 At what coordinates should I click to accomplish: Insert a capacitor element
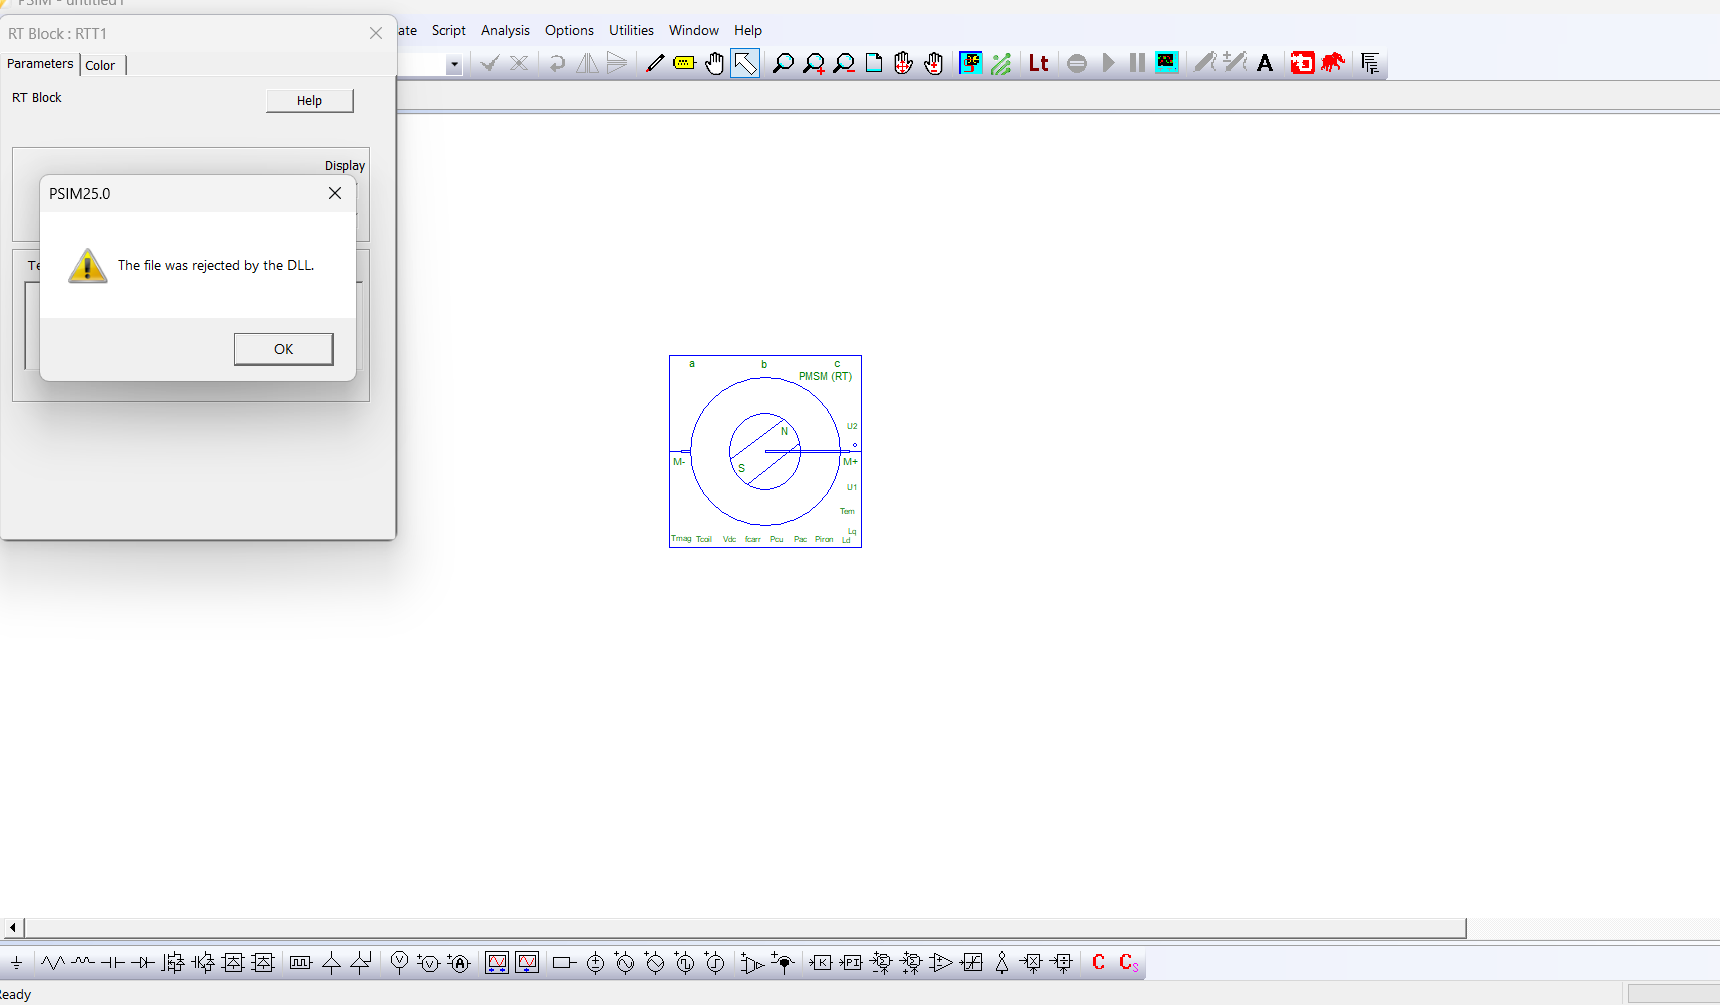[113, 963]
